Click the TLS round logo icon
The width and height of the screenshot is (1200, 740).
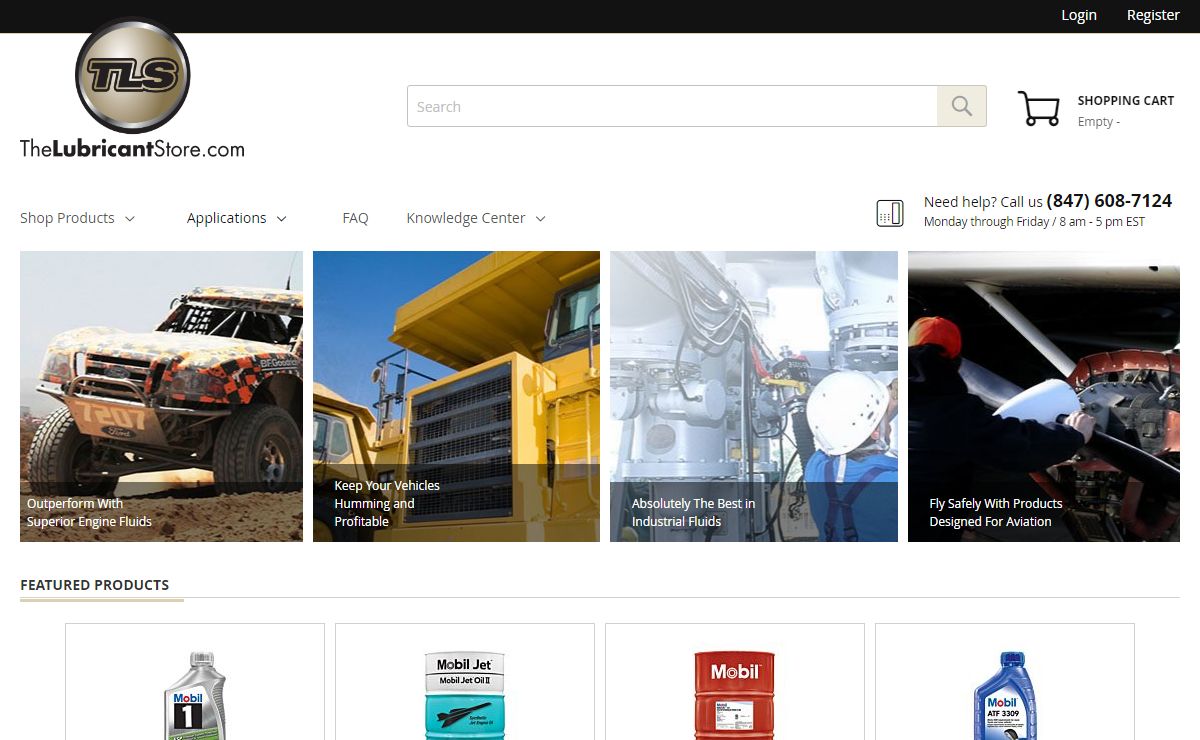(133, 75)
